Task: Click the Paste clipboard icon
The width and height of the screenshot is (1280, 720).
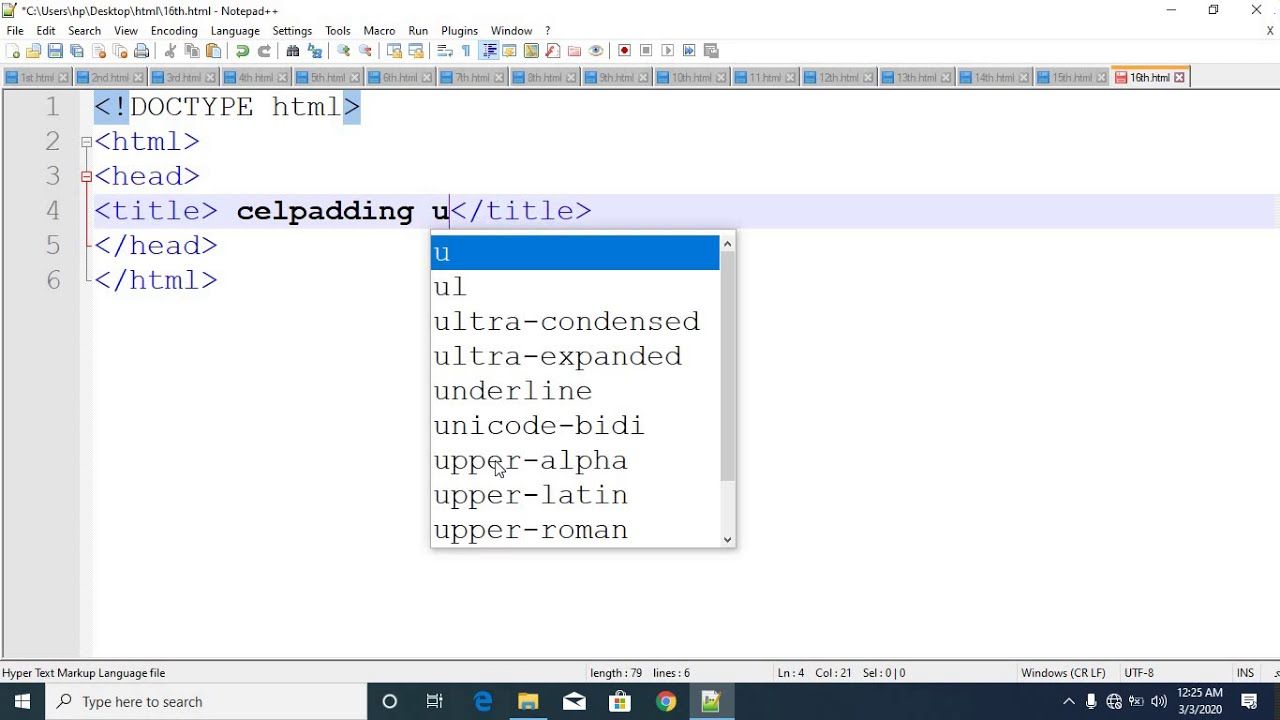Action: (213, 51)
